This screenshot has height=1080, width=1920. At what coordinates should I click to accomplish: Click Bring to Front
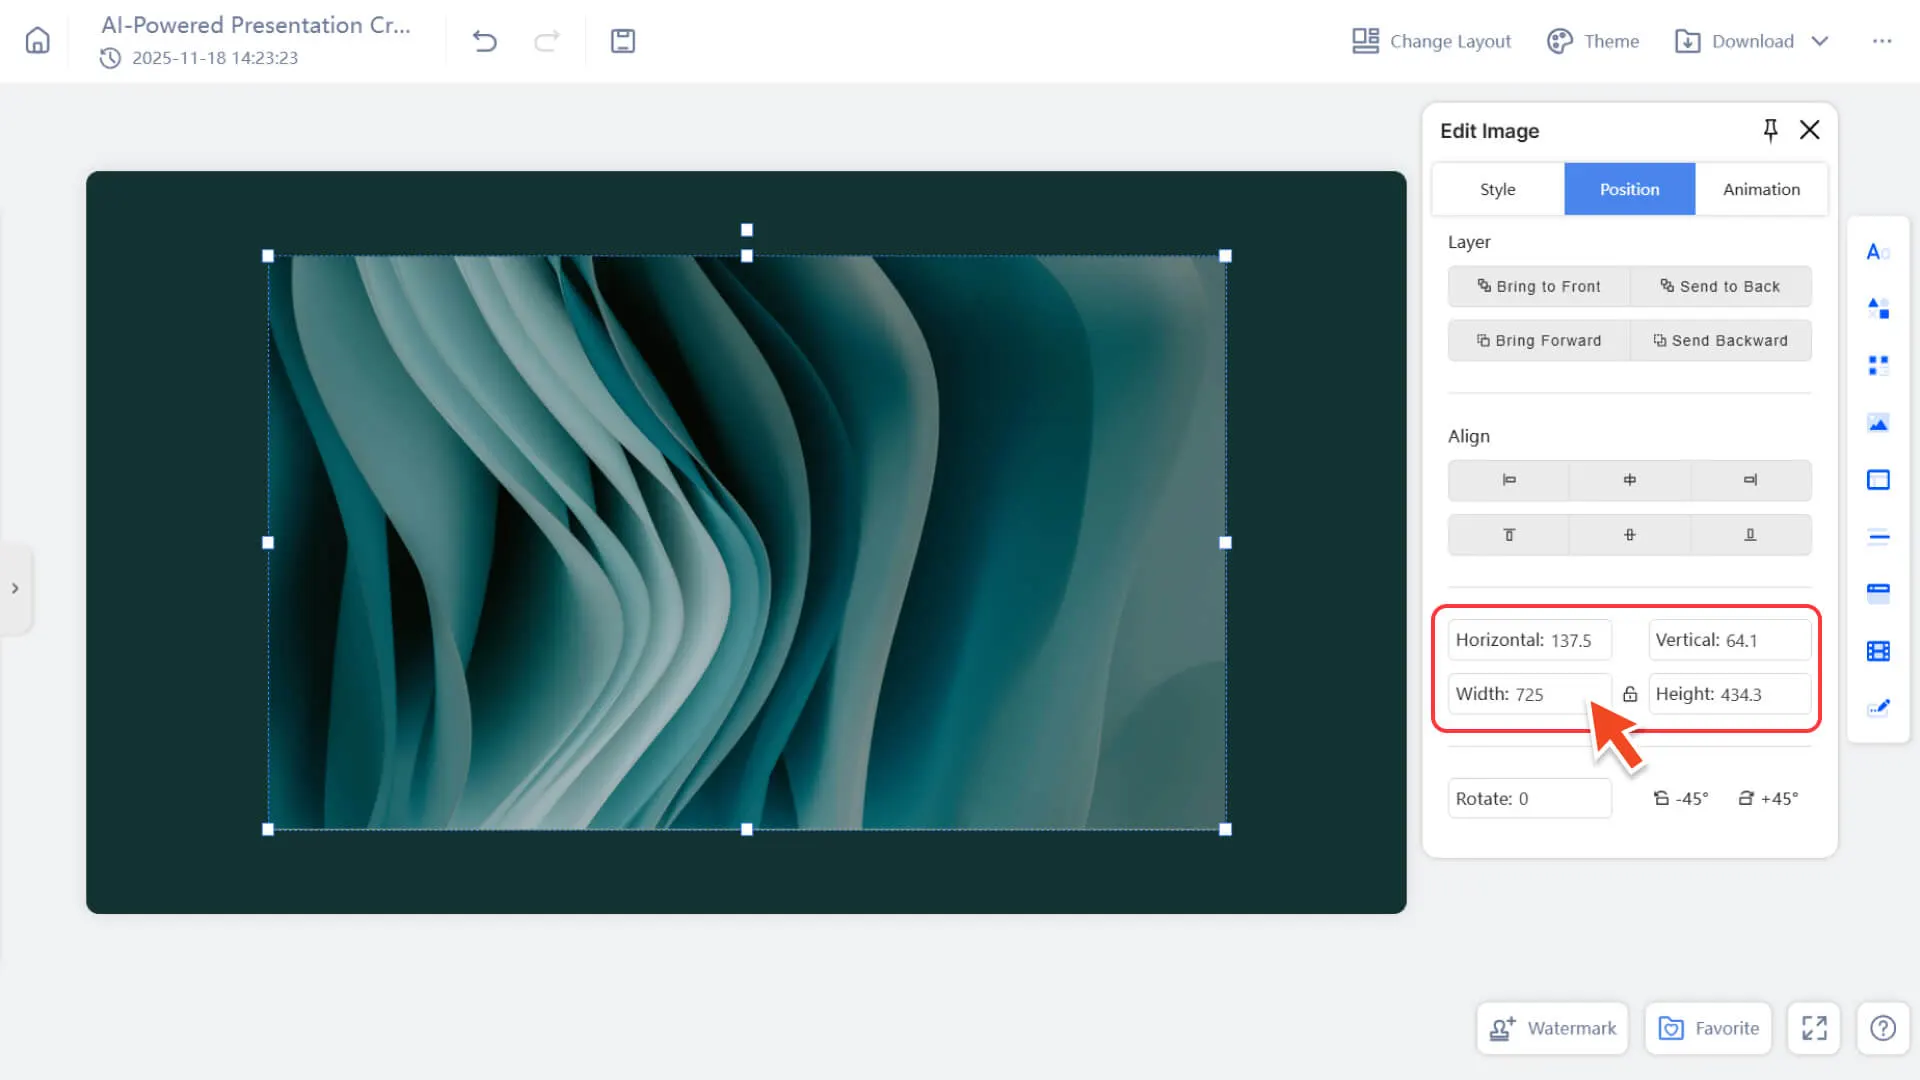point(1539,286)
